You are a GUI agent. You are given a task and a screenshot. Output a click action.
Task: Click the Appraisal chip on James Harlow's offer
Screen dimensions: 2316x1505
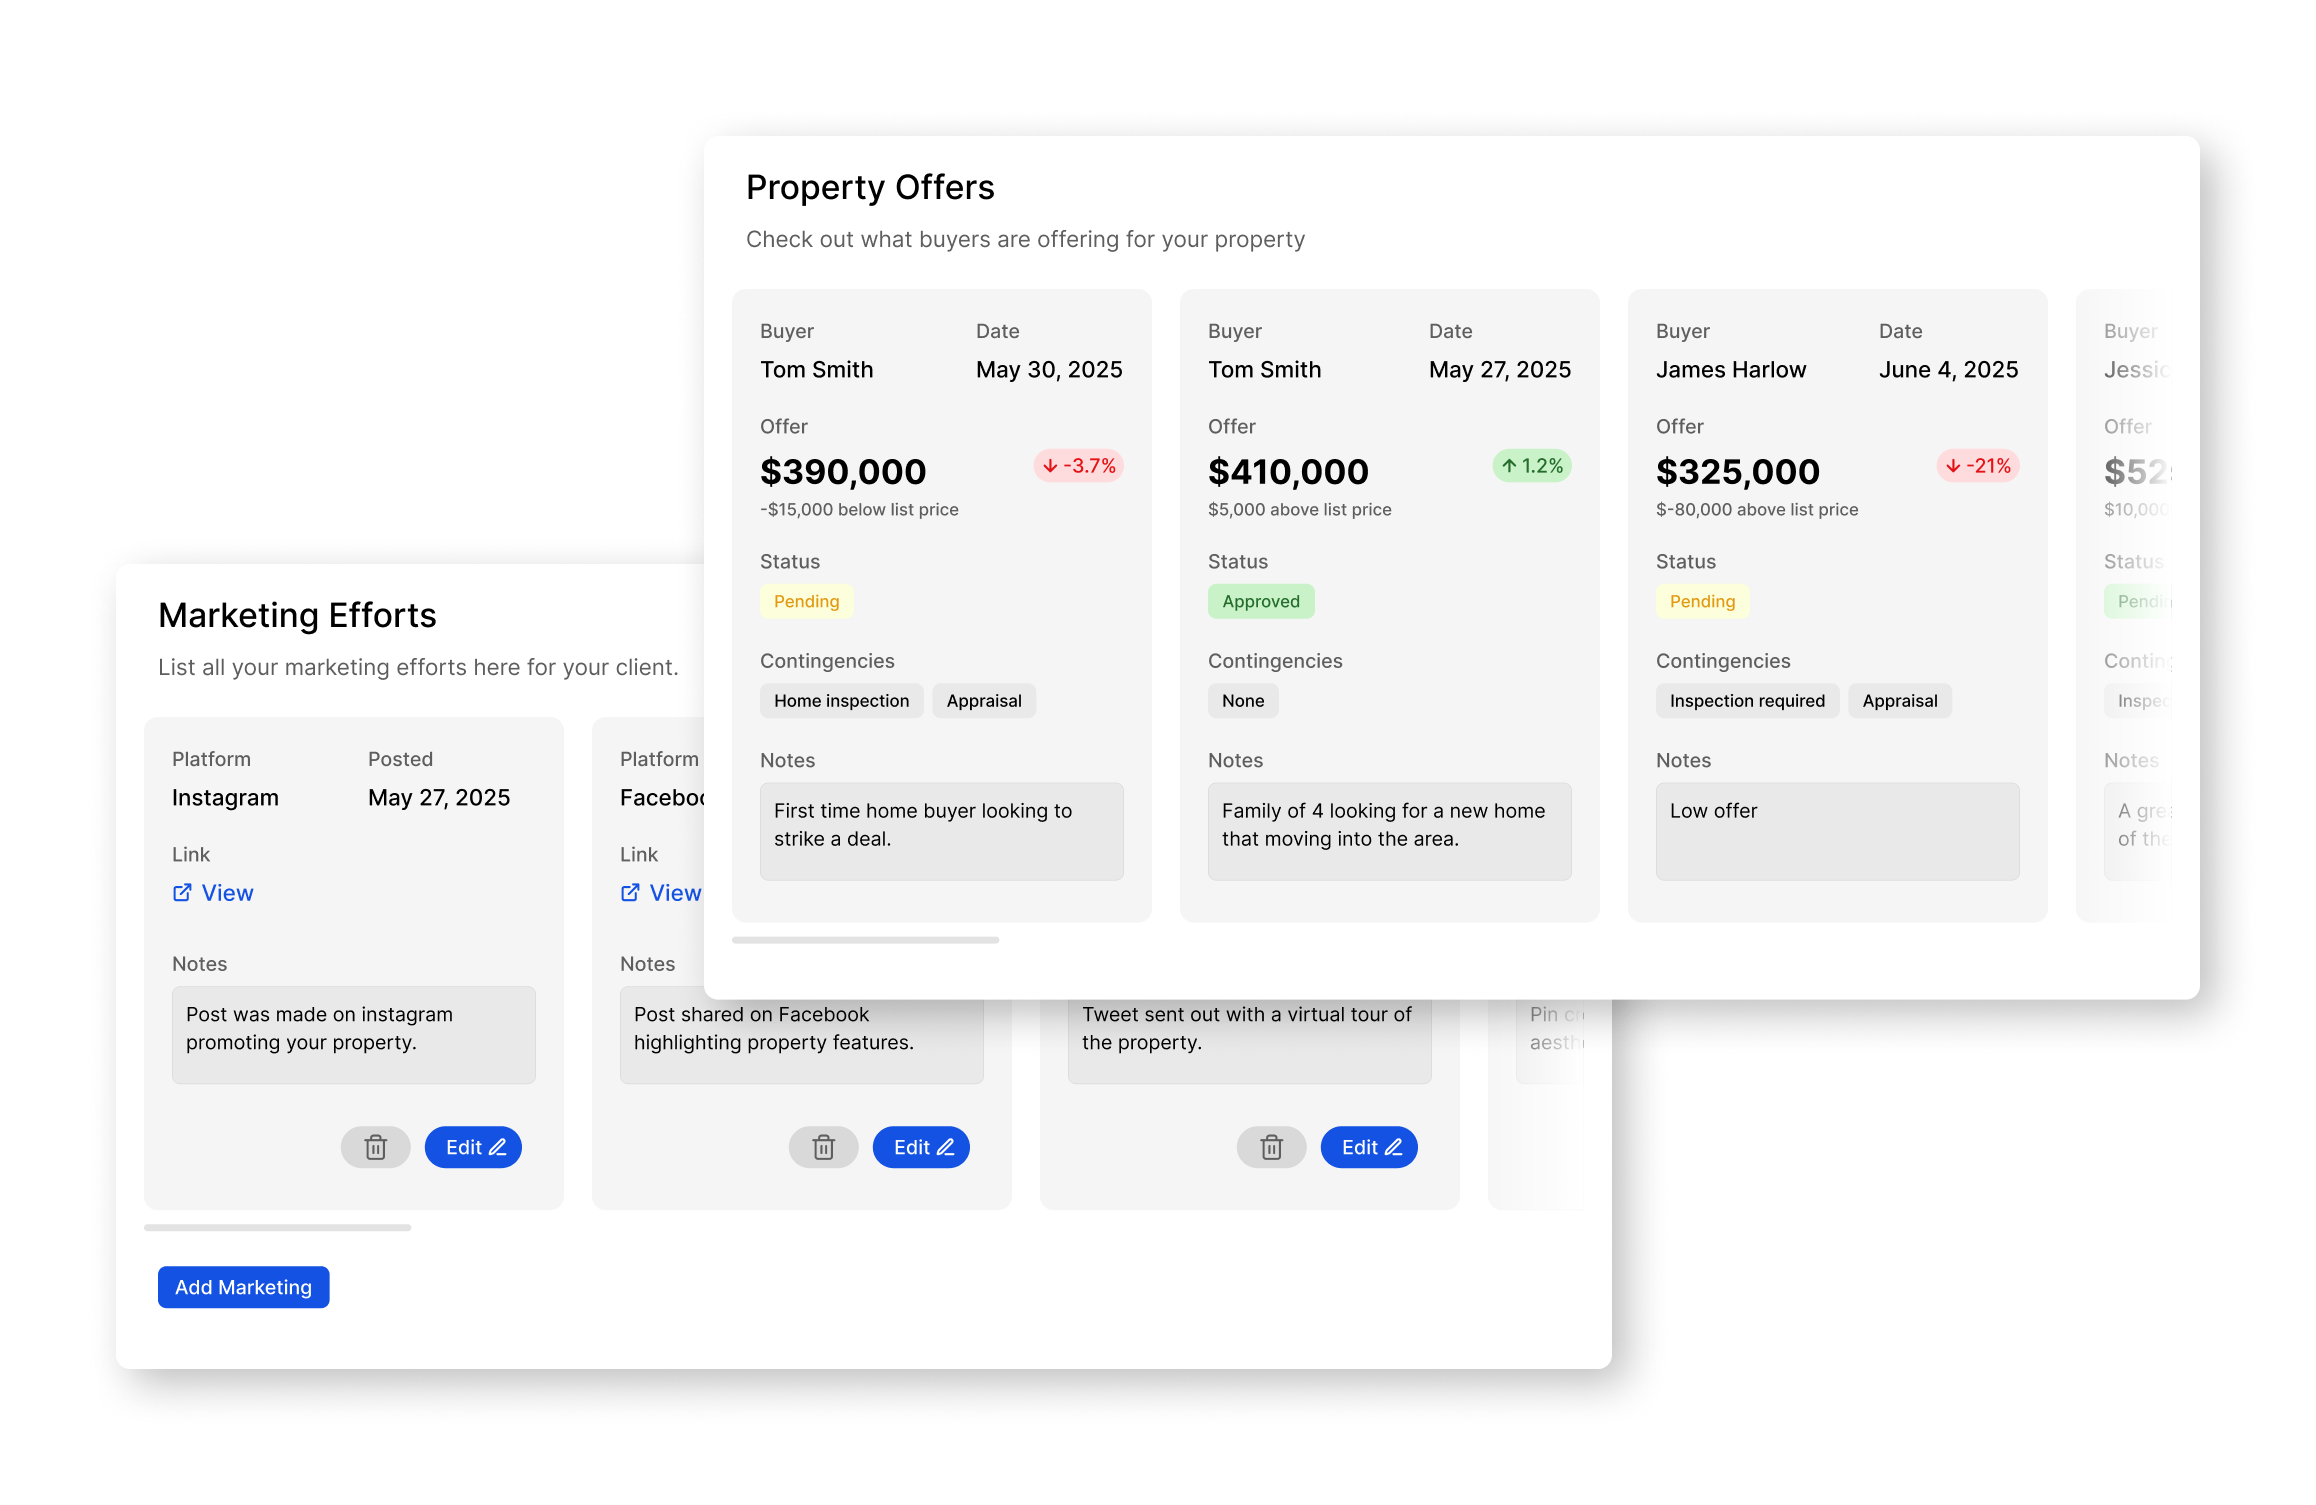1898,700
